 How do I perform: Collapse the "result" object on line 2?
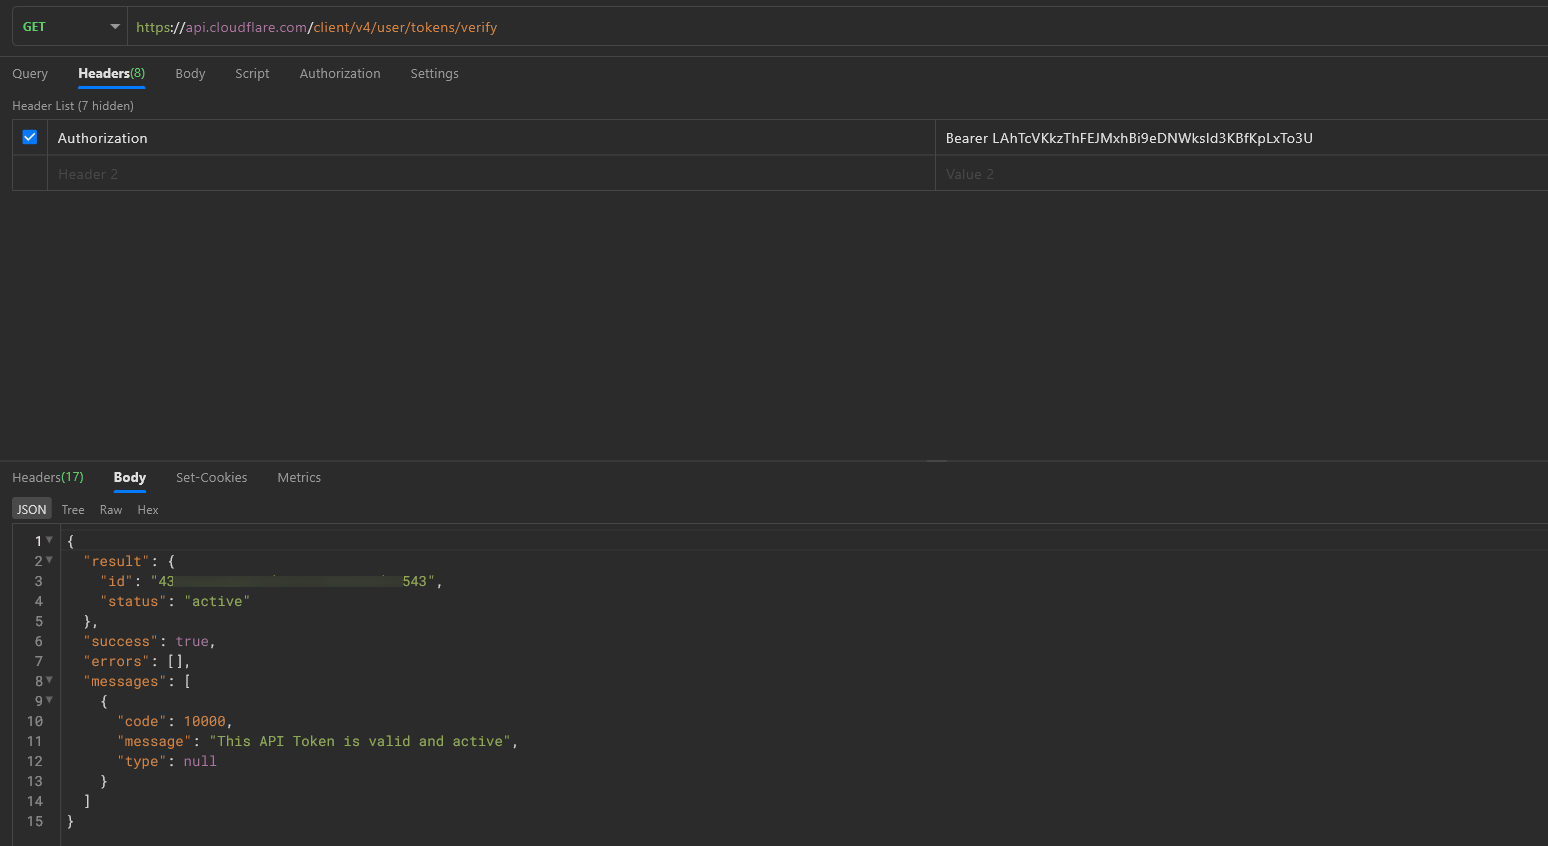coord(49,560)
